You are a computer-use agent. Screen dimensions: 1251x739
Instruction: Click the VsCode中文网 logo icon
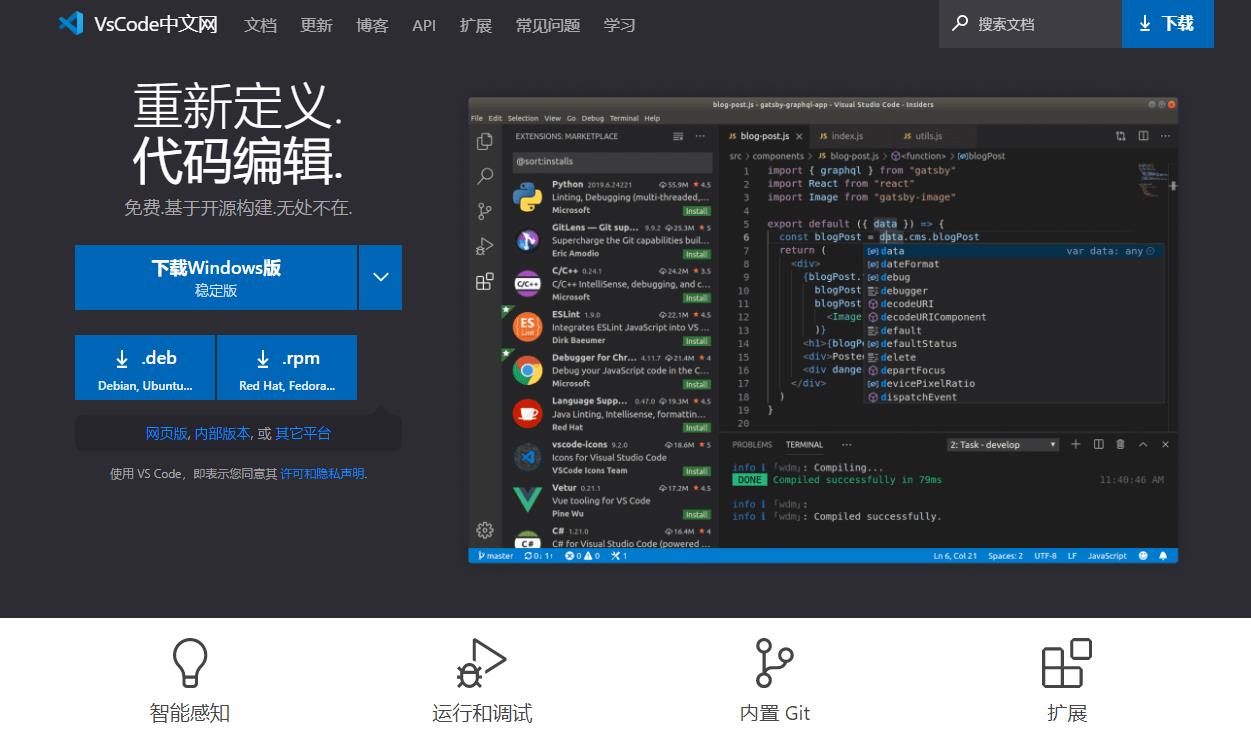(x=71, y=24)
